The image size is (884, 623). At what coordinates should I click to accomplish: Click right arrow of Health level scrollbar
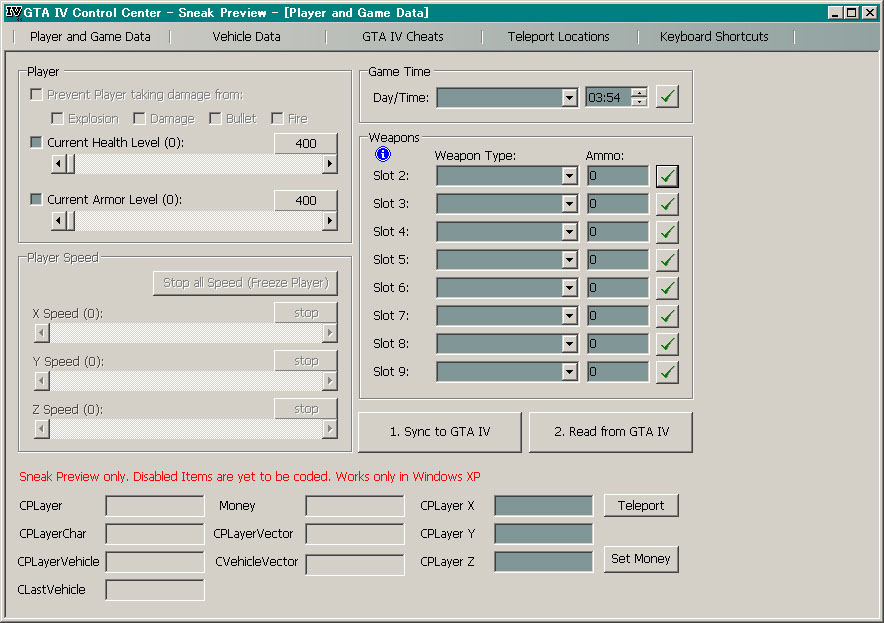(x=330, y=164)
